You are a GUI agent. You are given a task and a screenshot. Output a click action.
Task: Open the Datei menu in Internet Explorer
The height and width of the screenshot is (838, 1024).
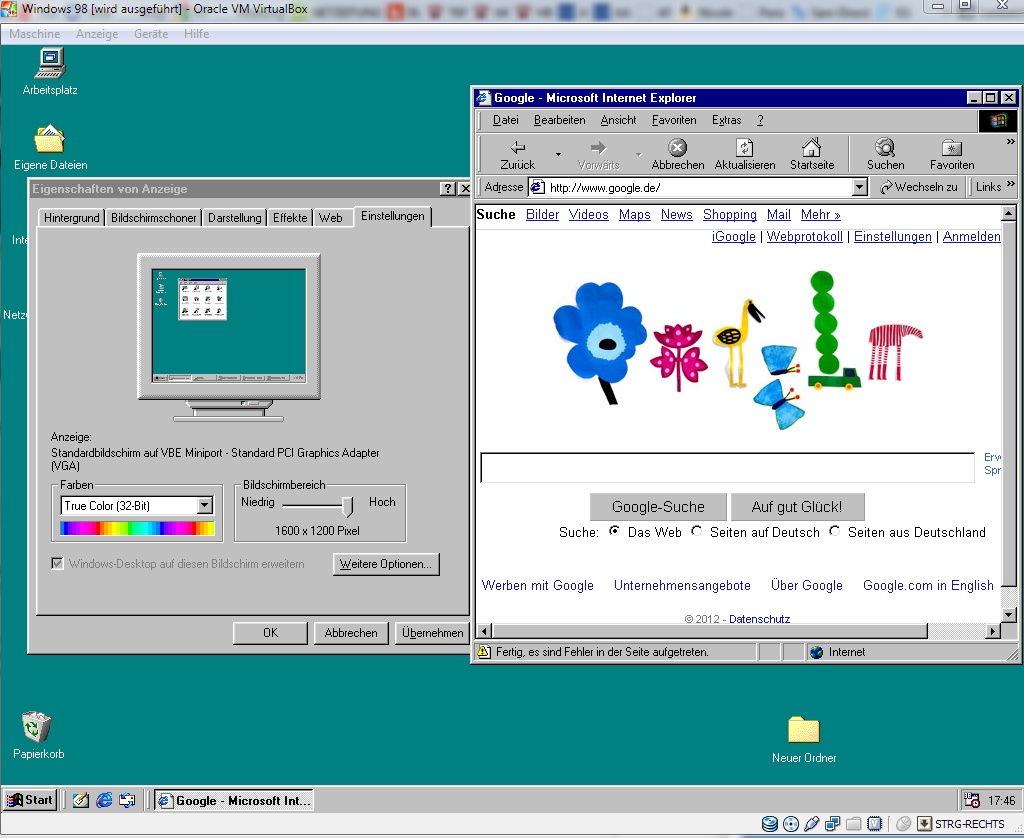coord(505,120)
